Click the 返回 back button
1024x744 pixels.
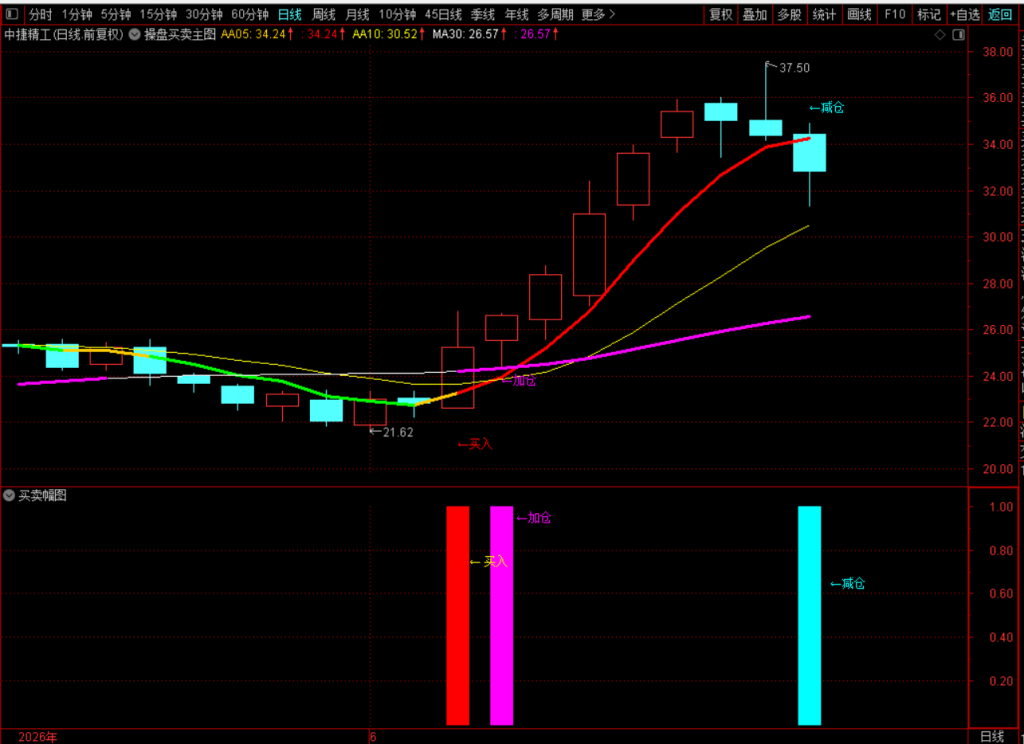click(1000, 14)
